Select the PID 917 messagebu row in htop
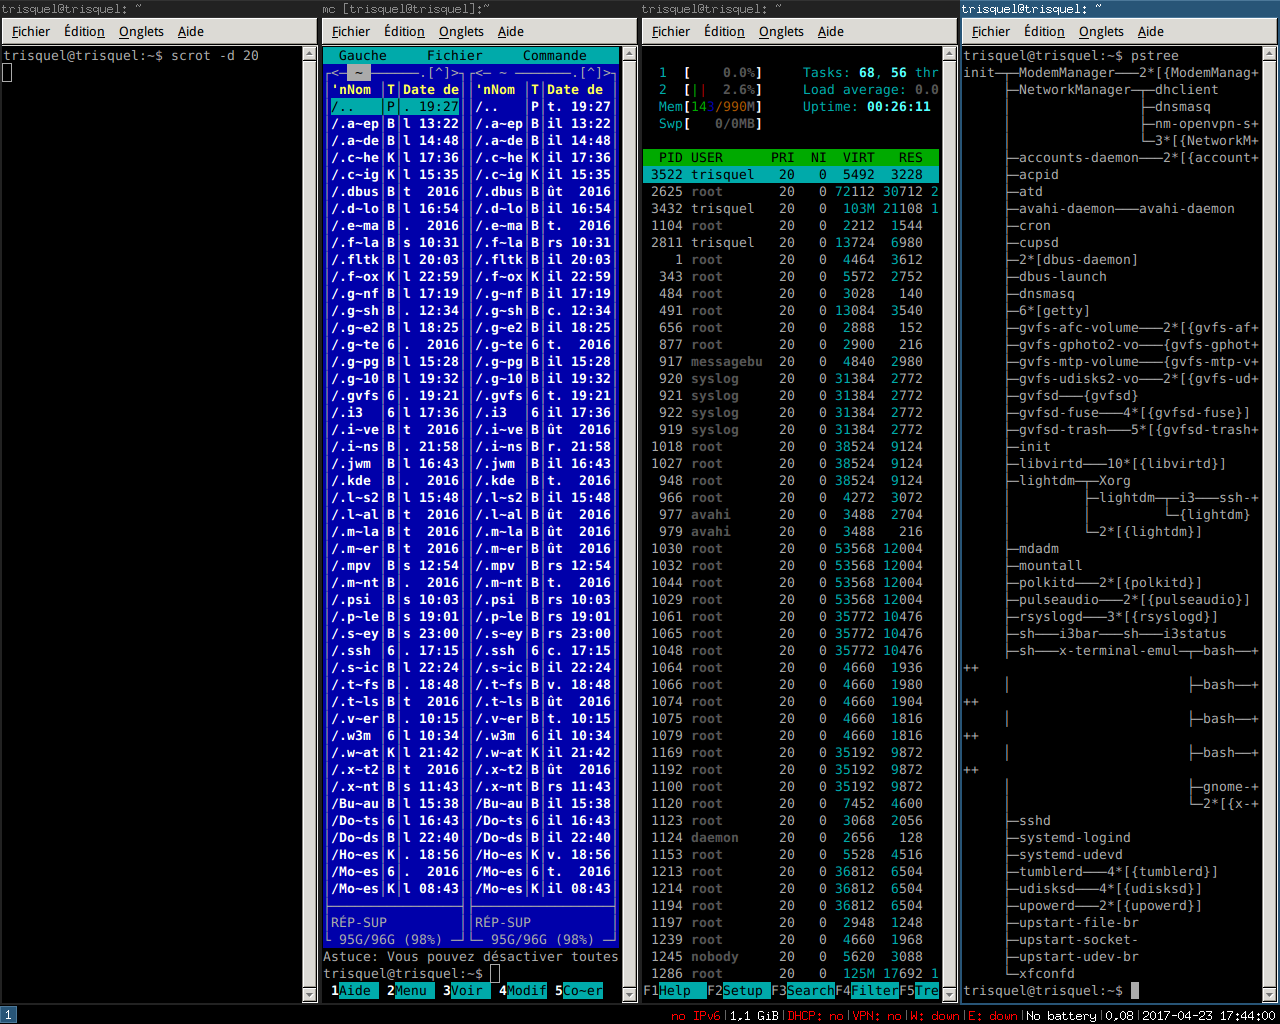Image resolution: width=1280 pixels, height=1024 pixels. point(791,362)
